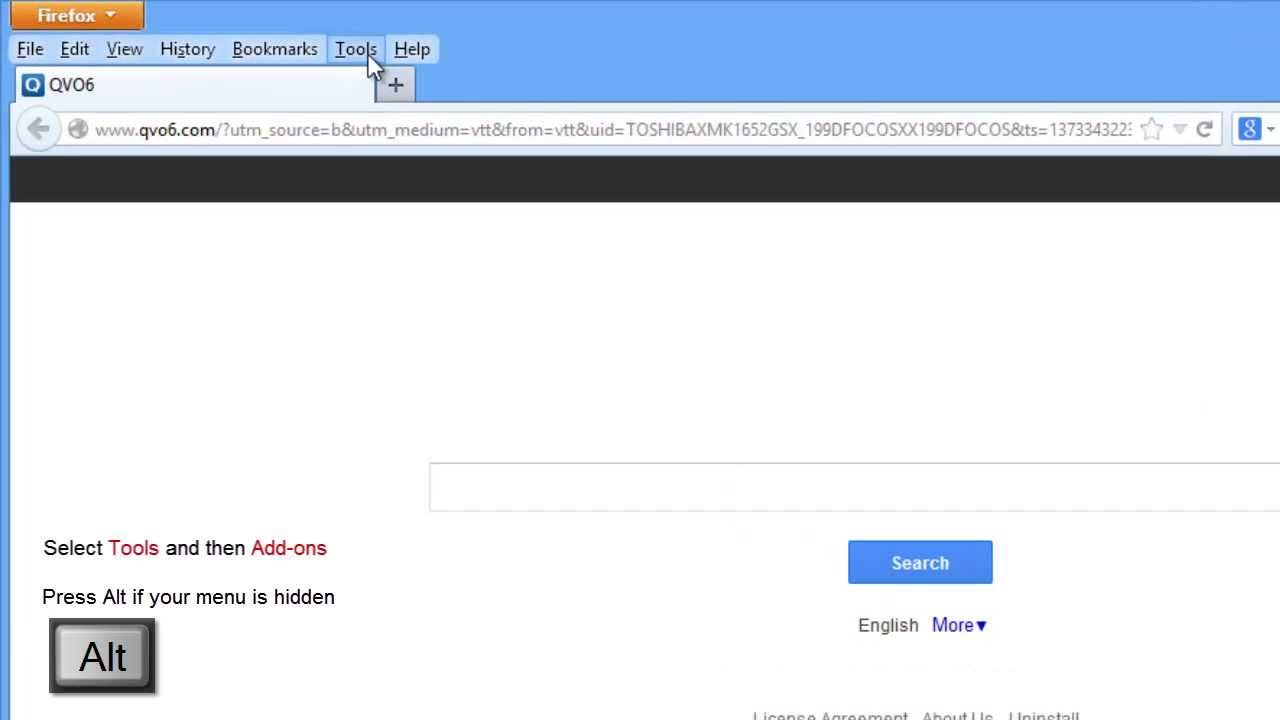Open the Uninstall link
The image size is (1280, 720).
[x=1044, y=716]
